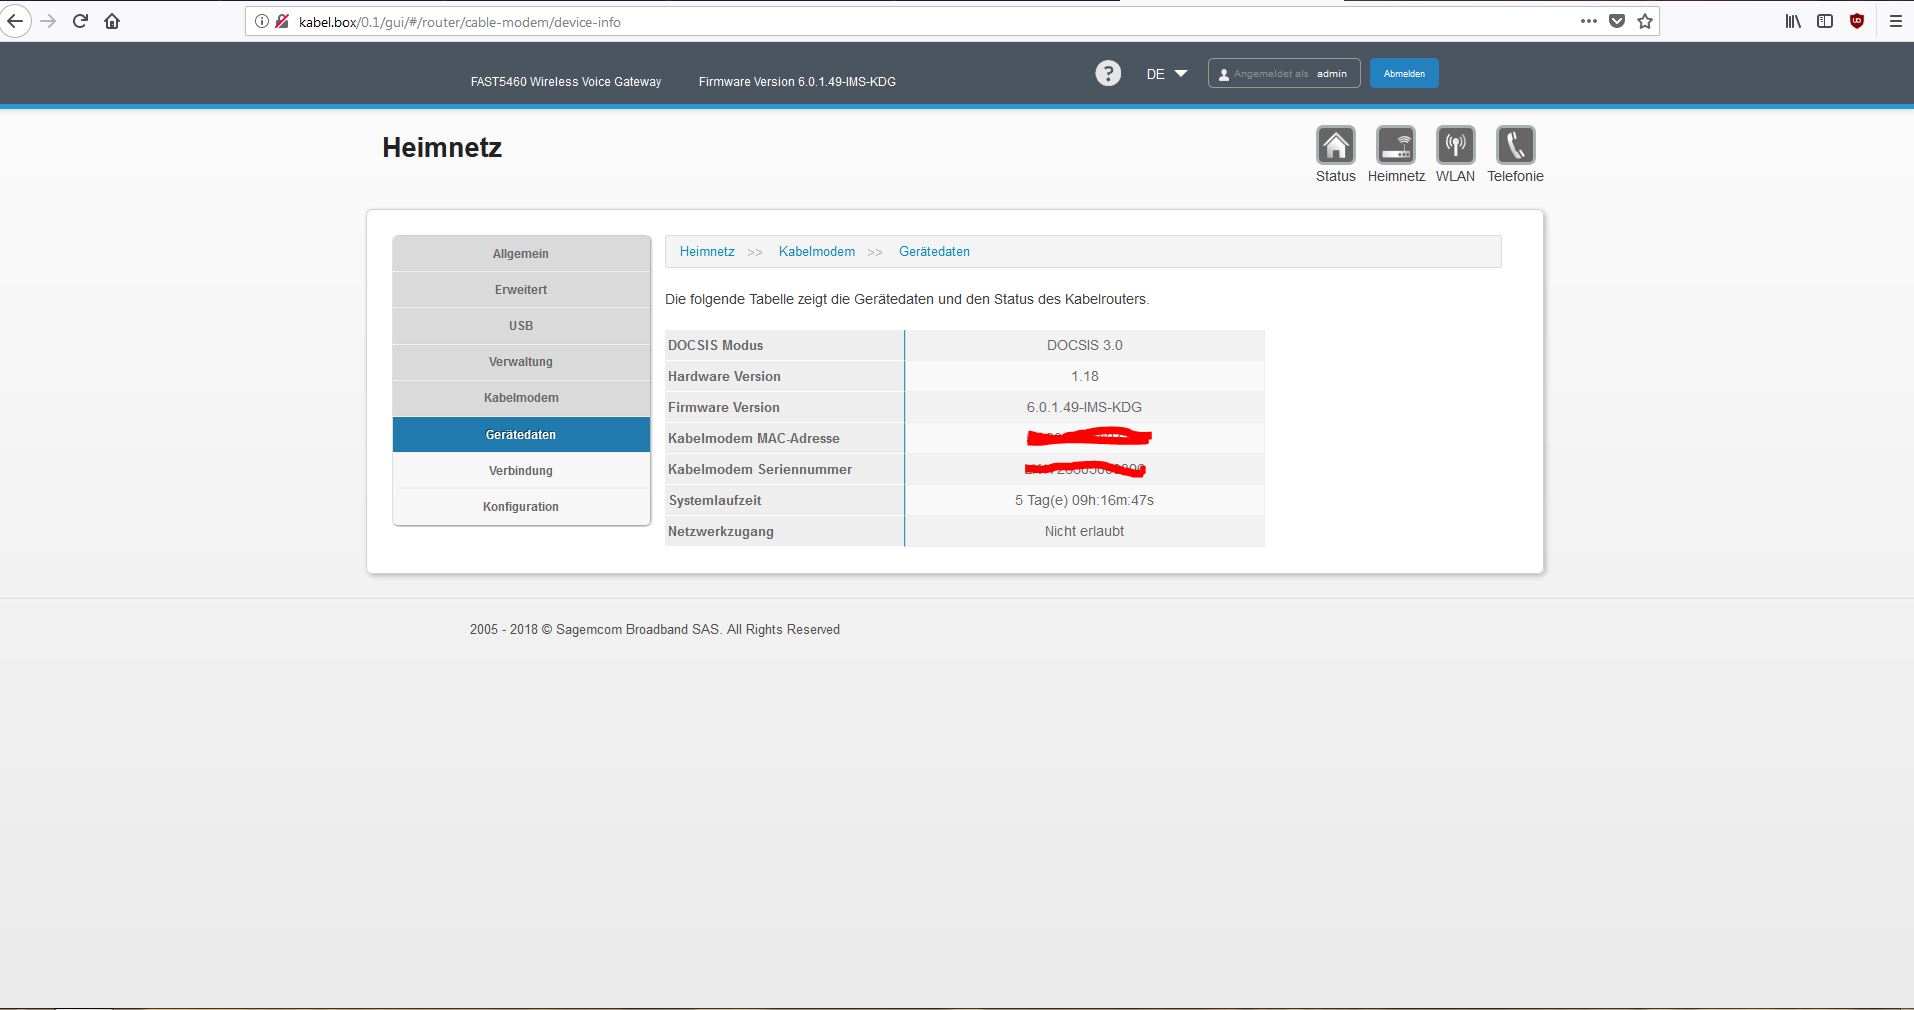Image resolution: width=1914 pixels, height=1010 pixels.
Task: Open the browser library icon
Action: pos(1793,21)
